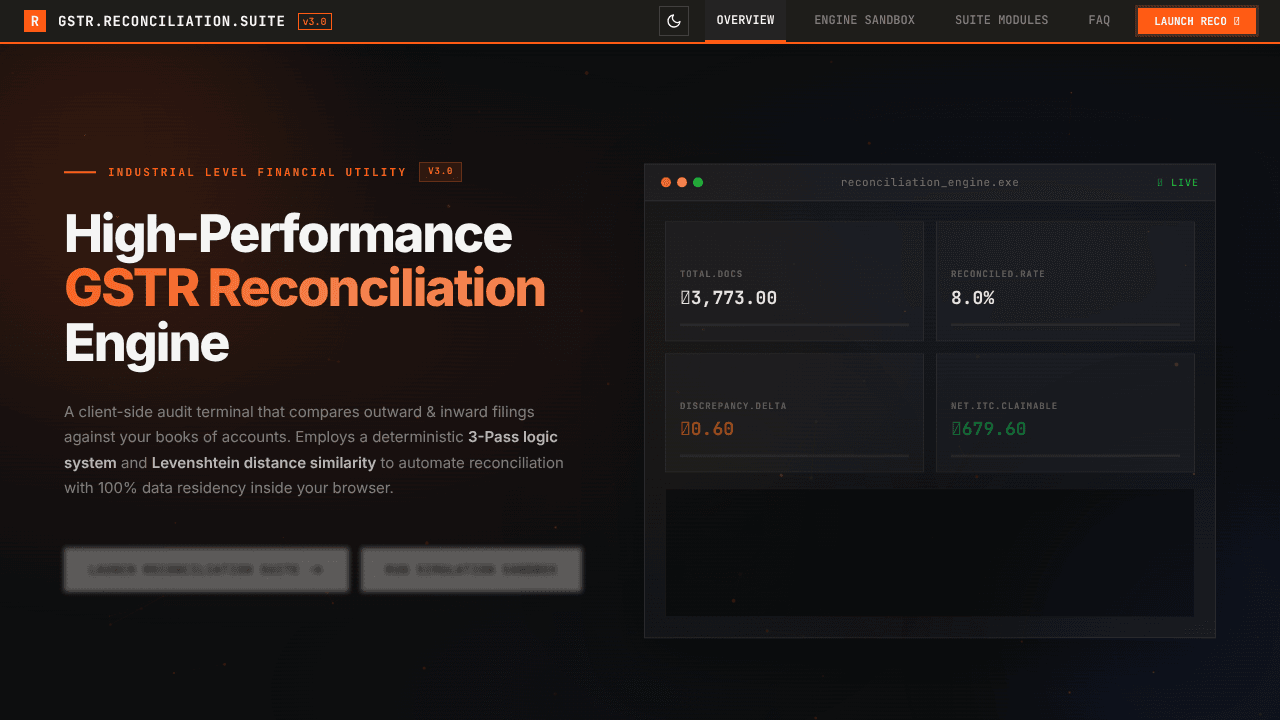Click the dark log panel in engine window
This screenshot has width=1280, height=720.
[x=930, y=552]
